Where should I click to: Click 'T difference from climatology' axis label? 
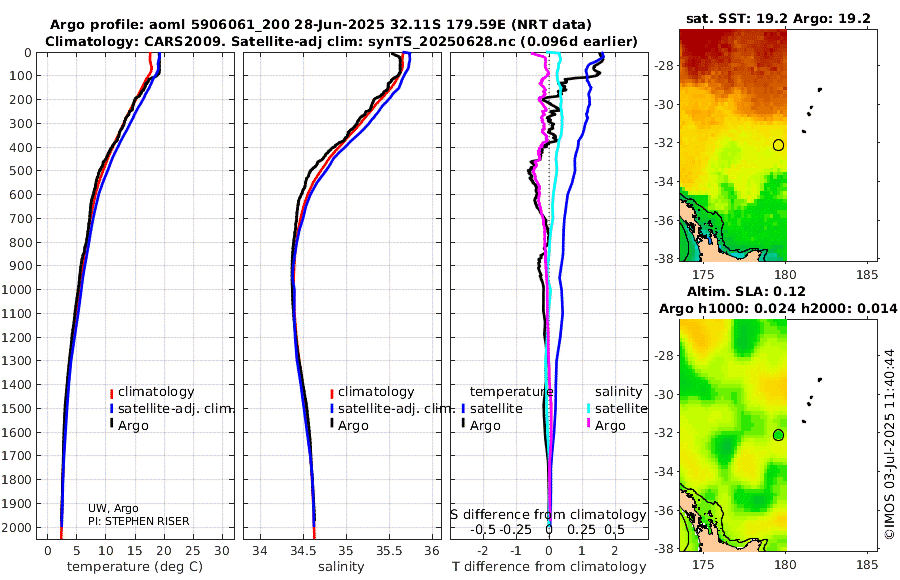549,567
